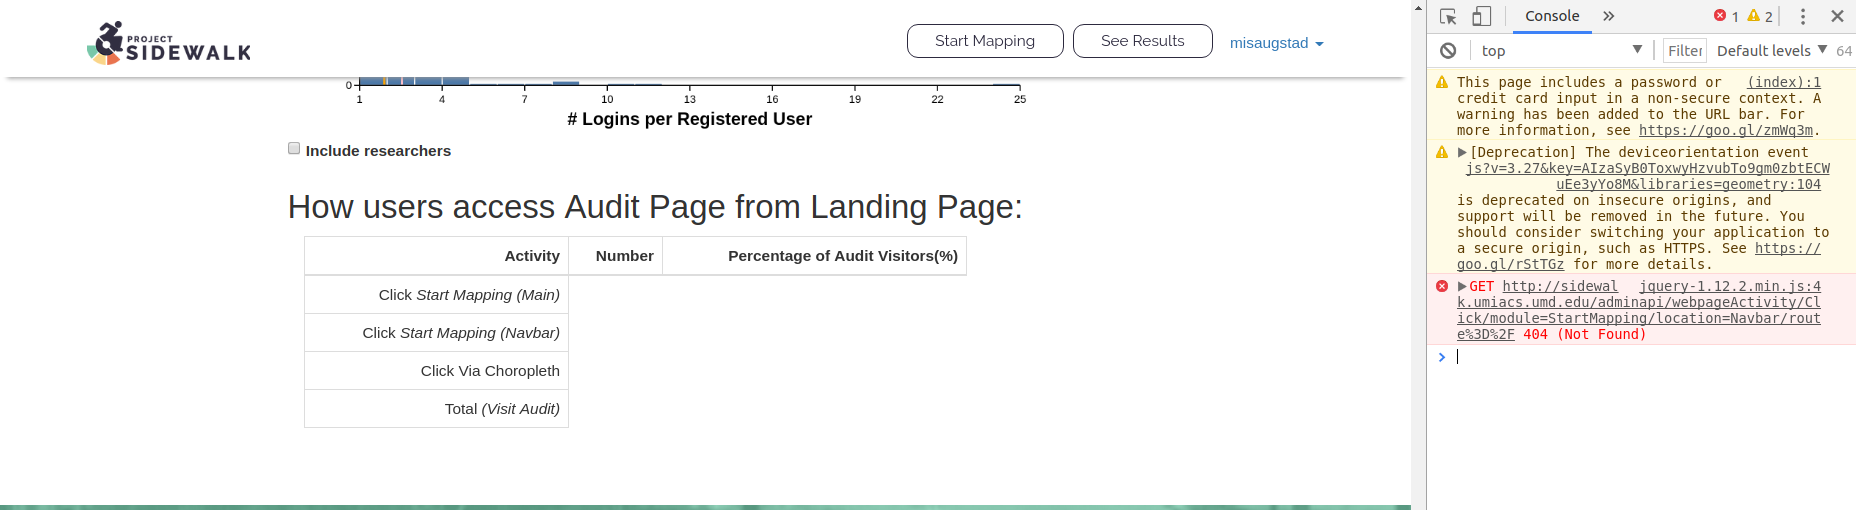The height and width of the screenshot is (510, 1856).
Task: Expand the Deprecation warning message
Action: click(1462, 152)
